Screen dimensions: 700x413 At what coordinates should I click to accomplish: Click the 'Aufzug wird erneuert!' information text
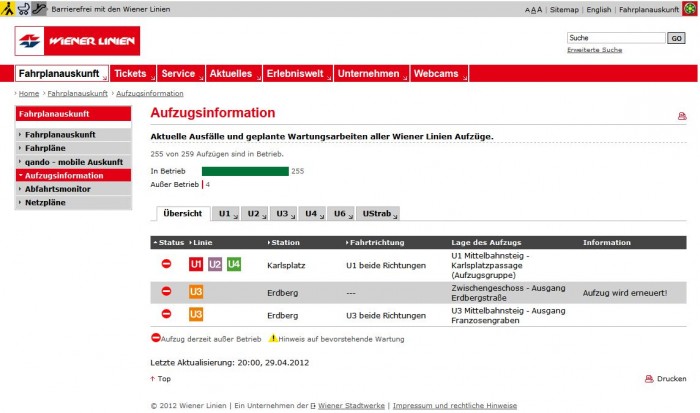coord(625,293)
